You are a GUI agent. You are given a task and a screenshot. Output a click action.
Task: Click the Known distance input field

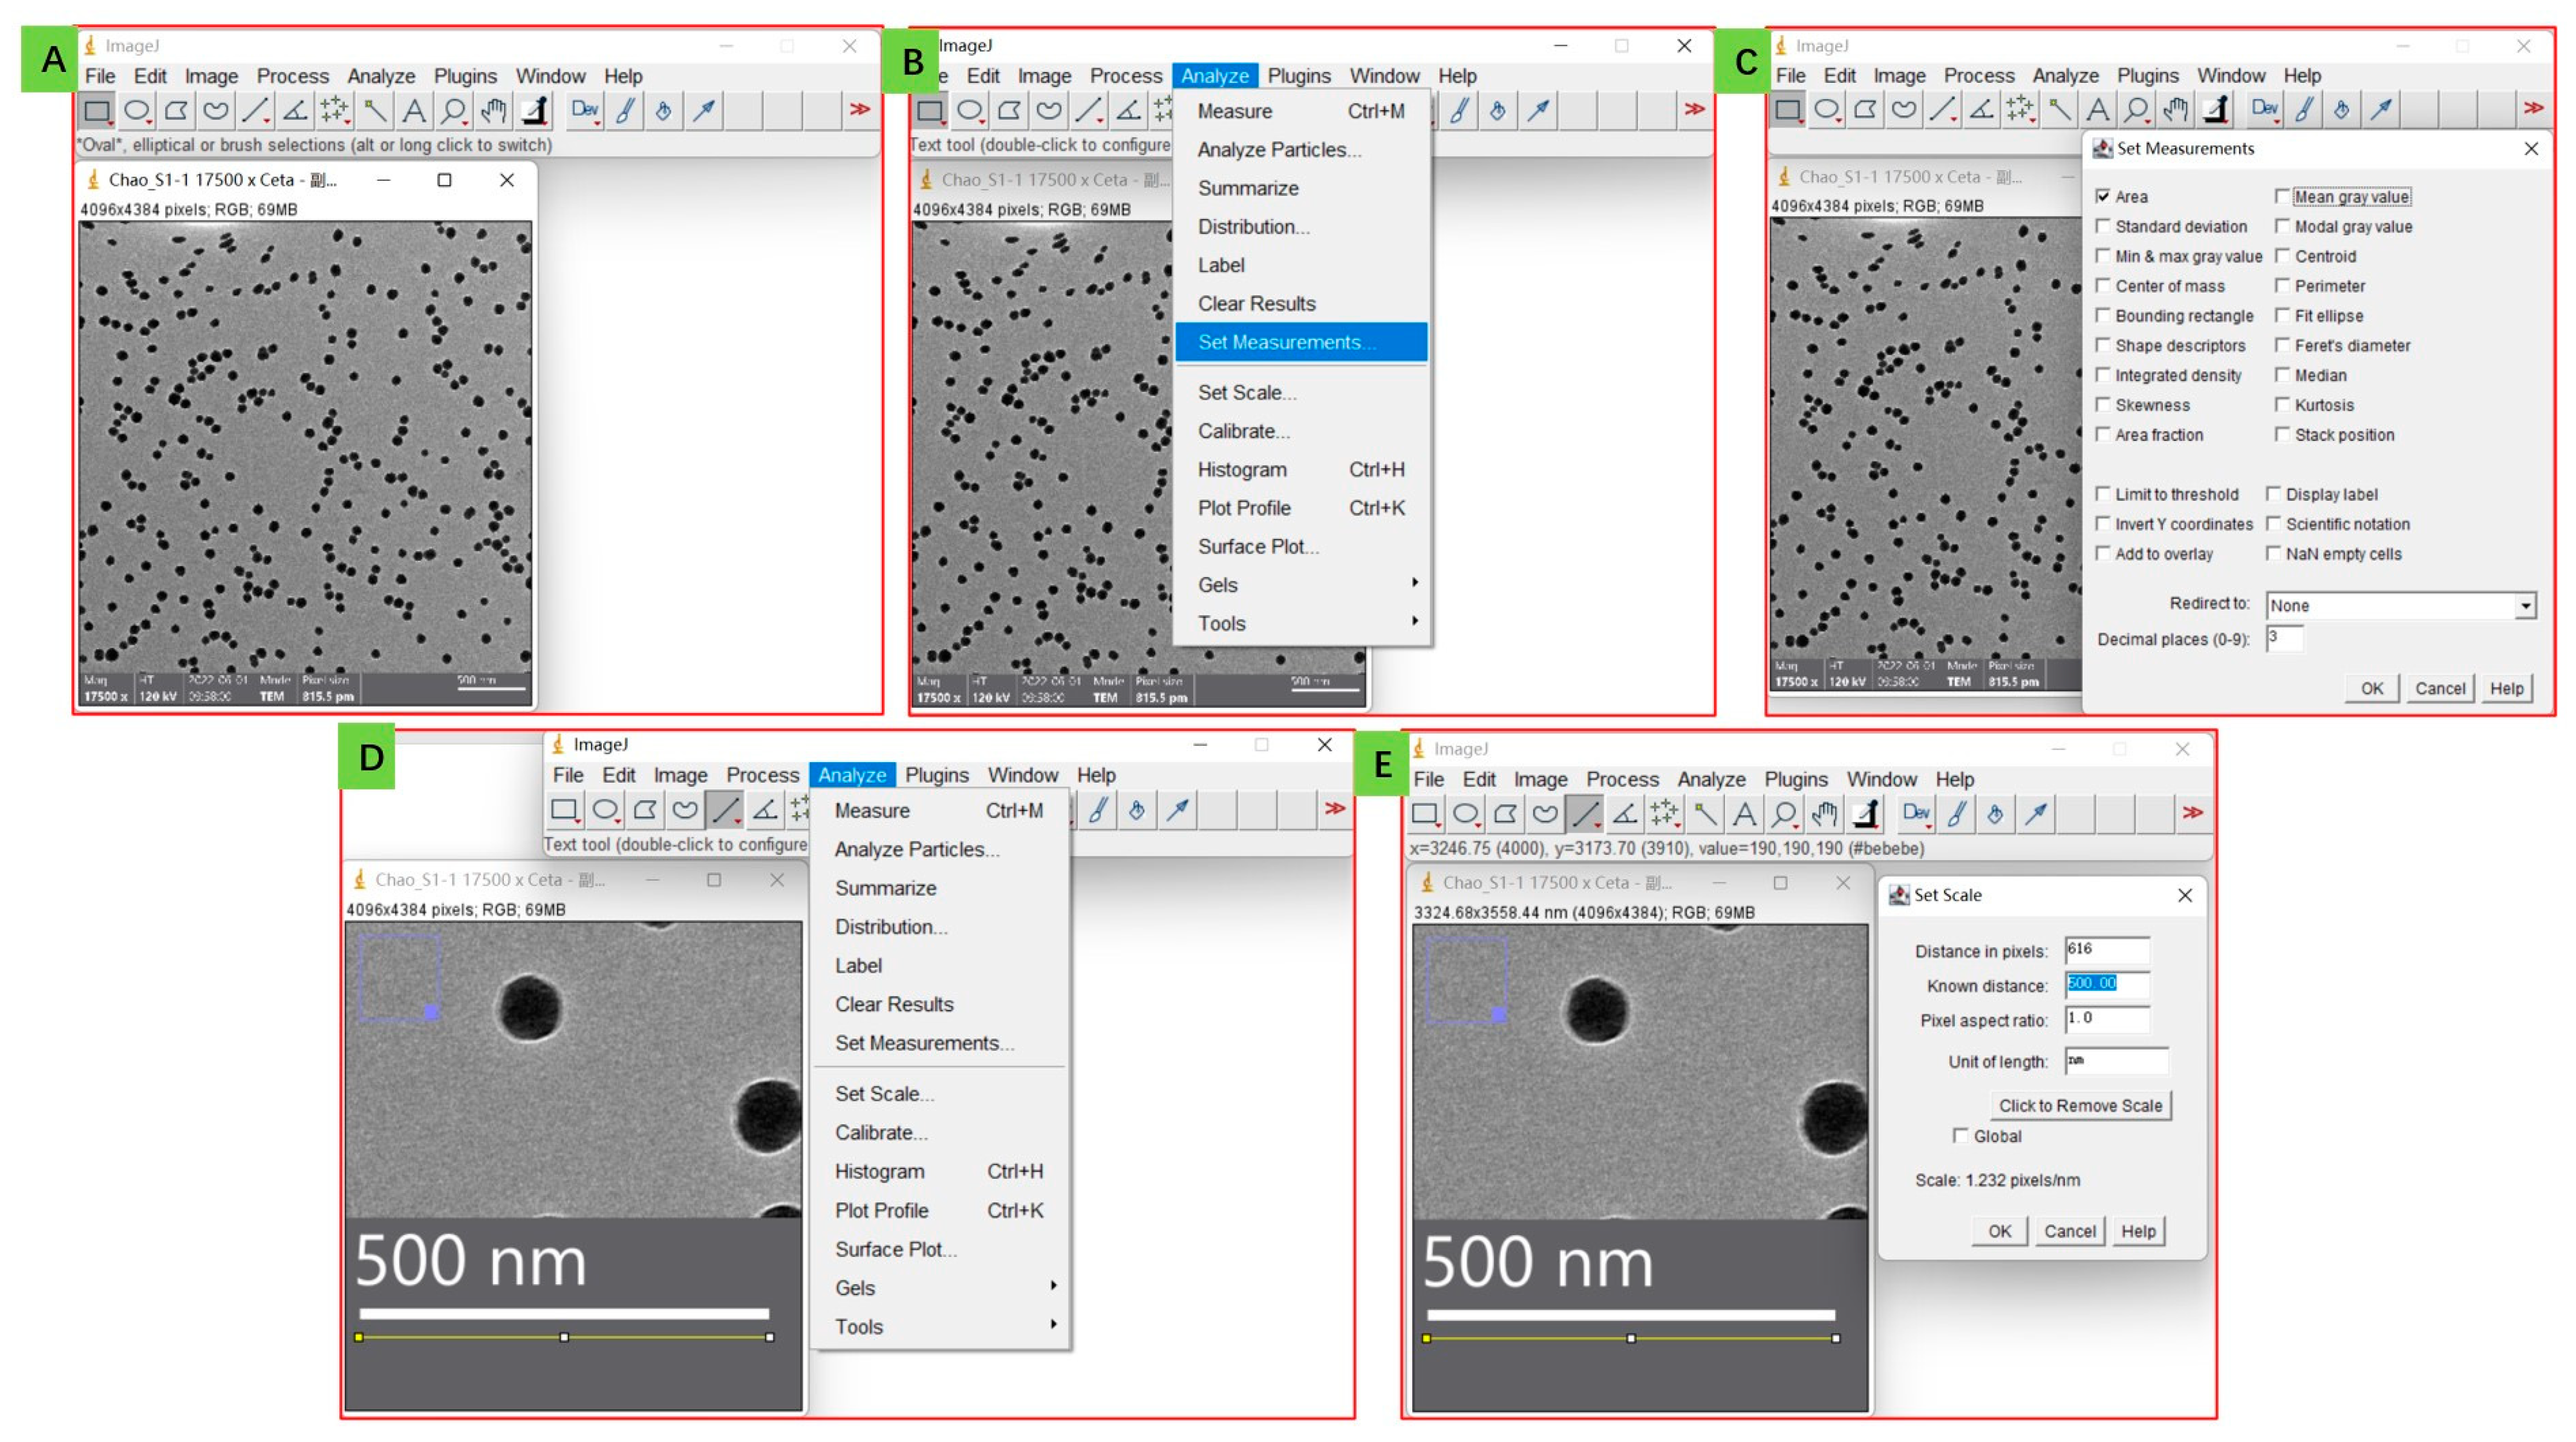click(2106, 984)
